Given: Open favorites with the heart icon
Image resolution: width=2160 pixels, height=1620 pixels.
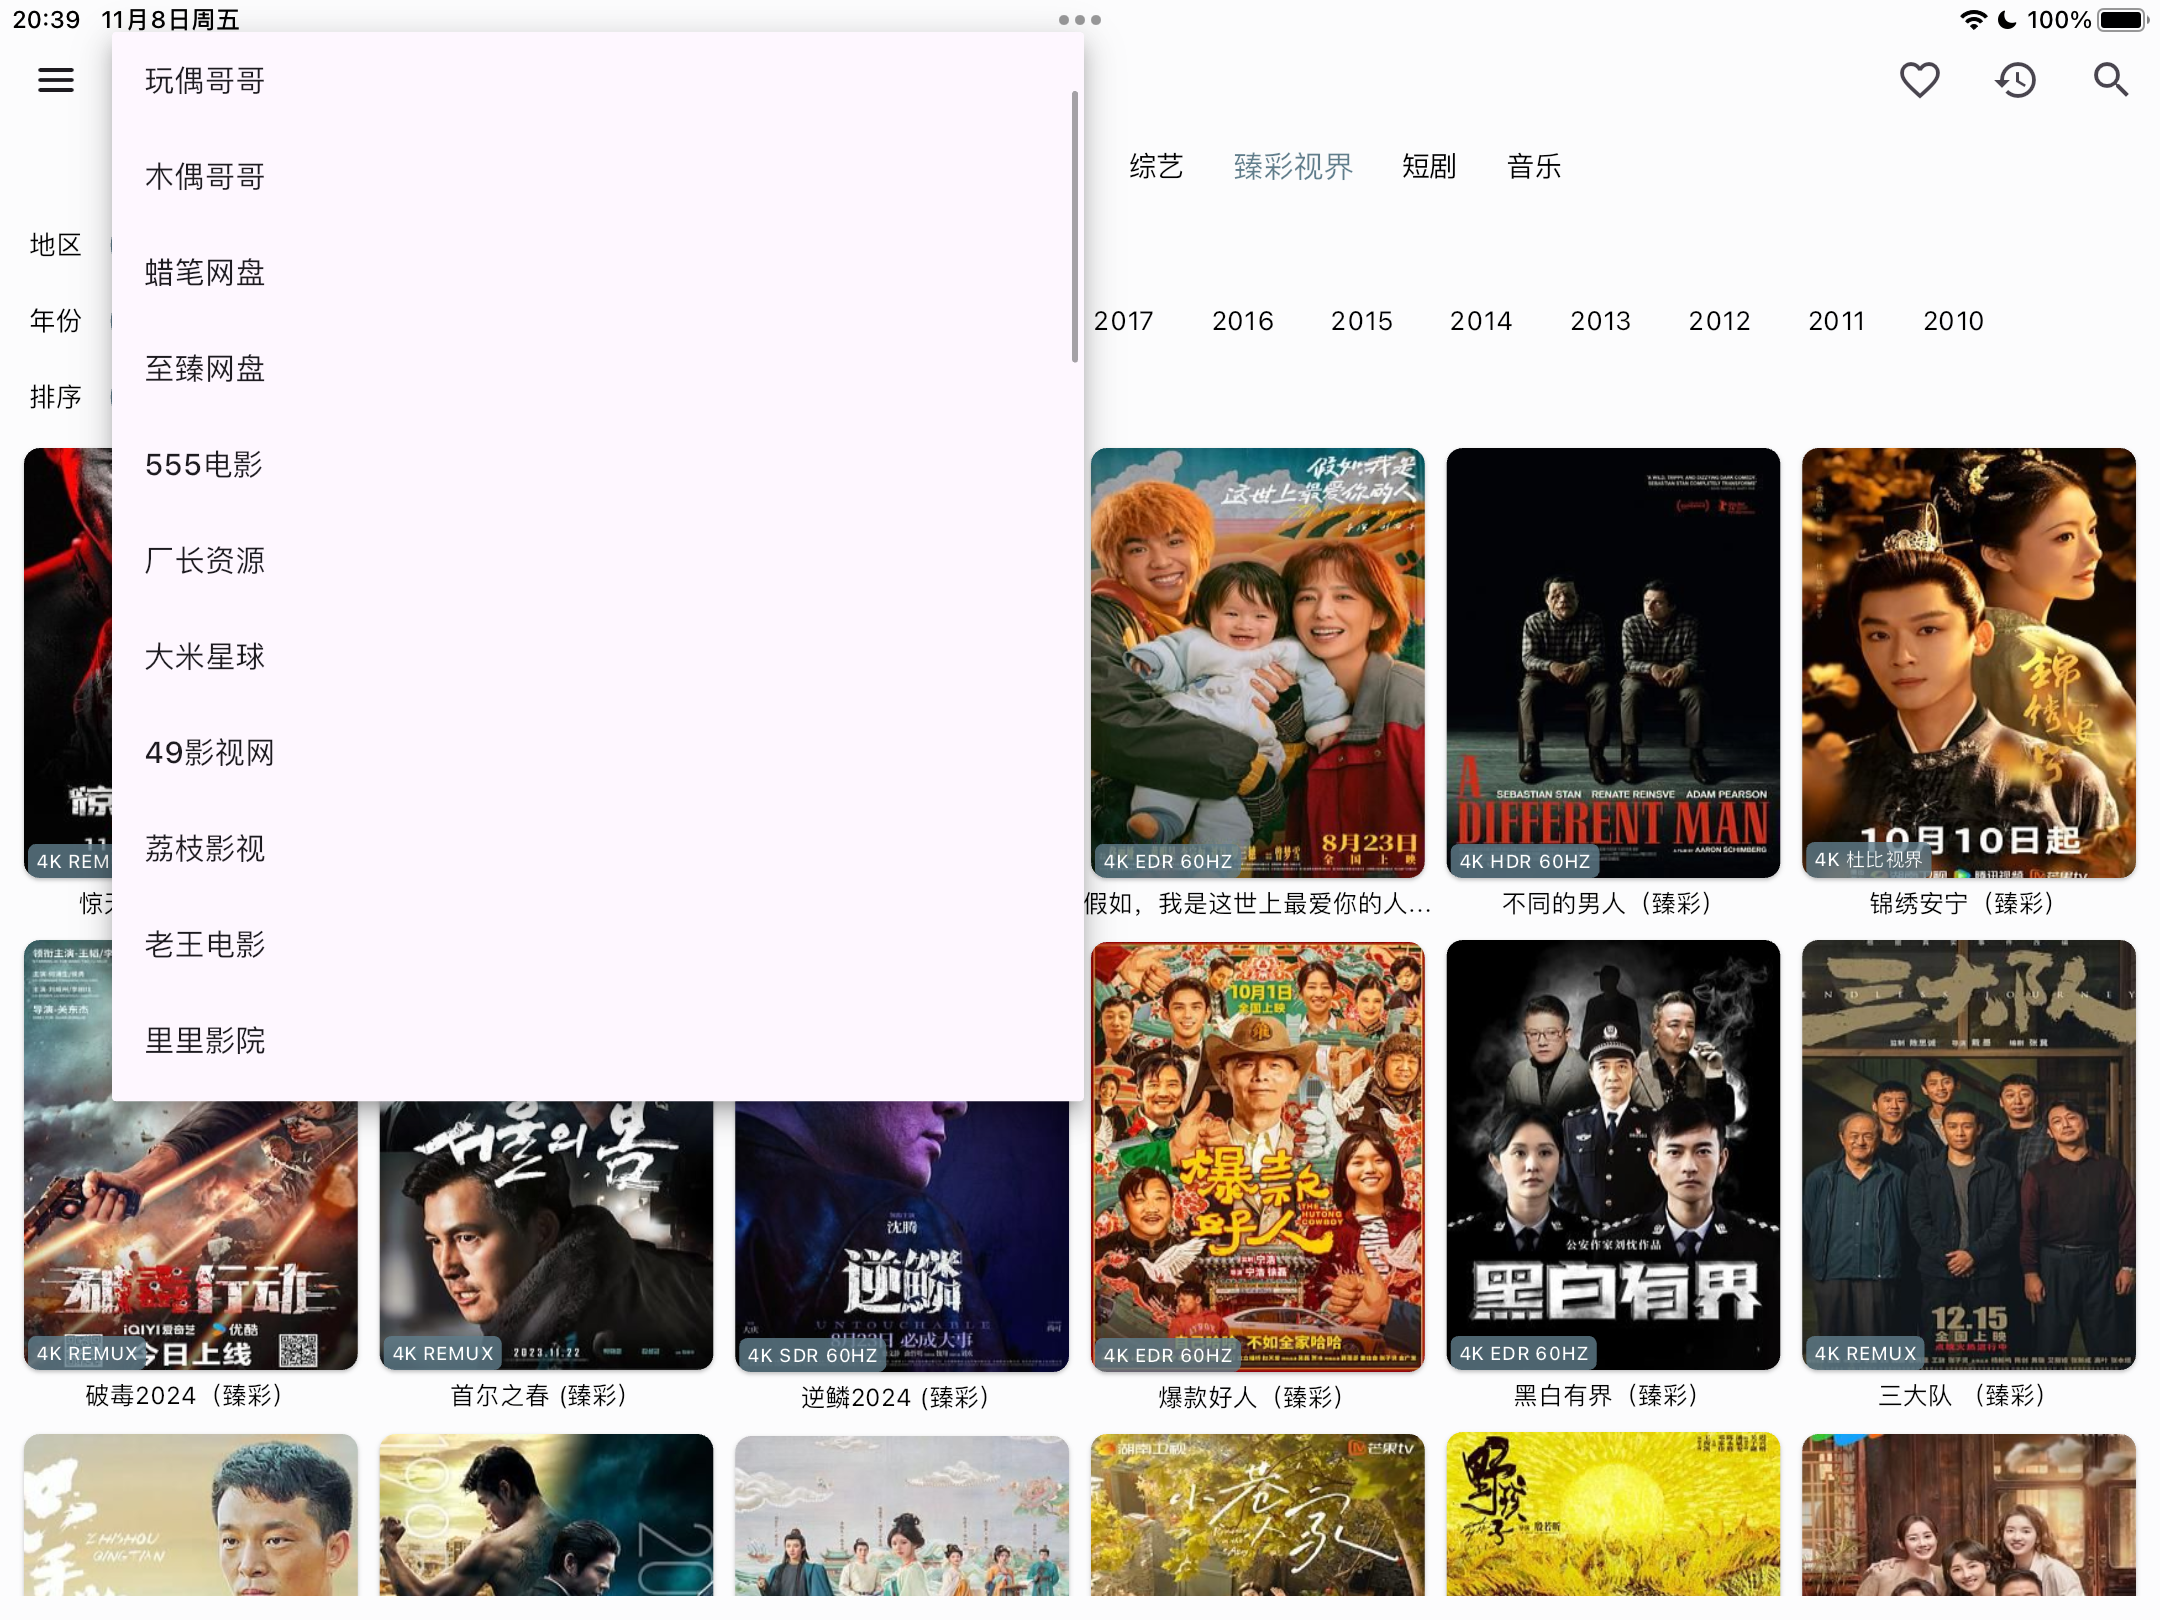Looking at the screenshot, I should click(1919, 80).
